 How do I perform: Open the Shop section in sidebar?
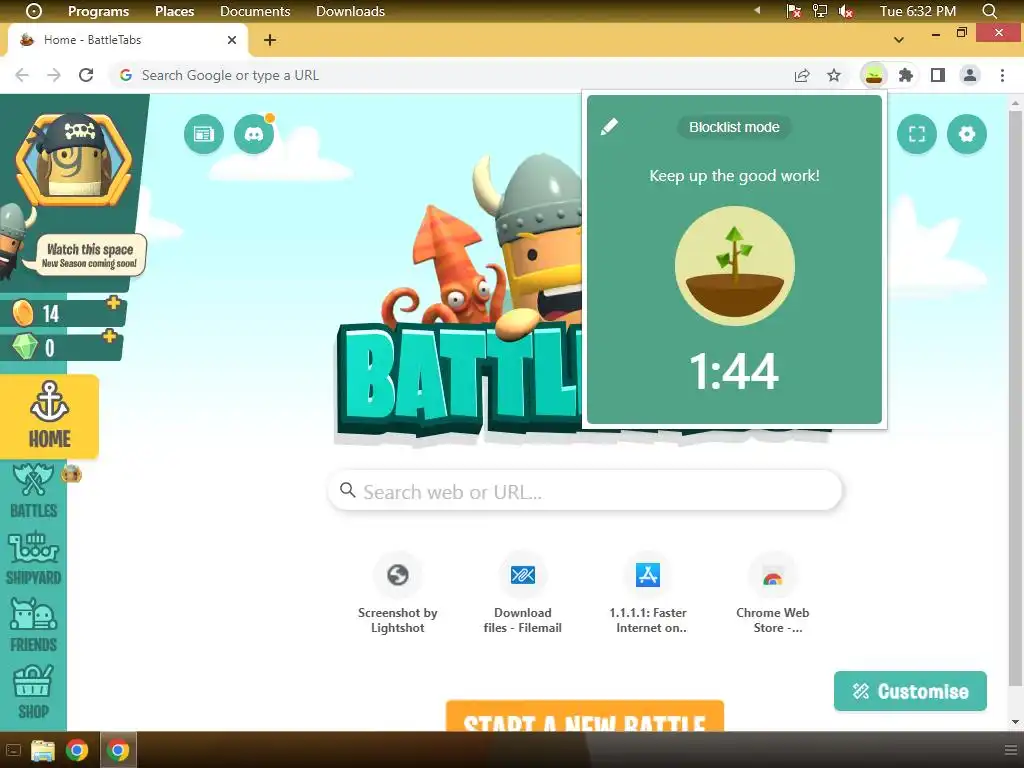(x=33, y=692)
